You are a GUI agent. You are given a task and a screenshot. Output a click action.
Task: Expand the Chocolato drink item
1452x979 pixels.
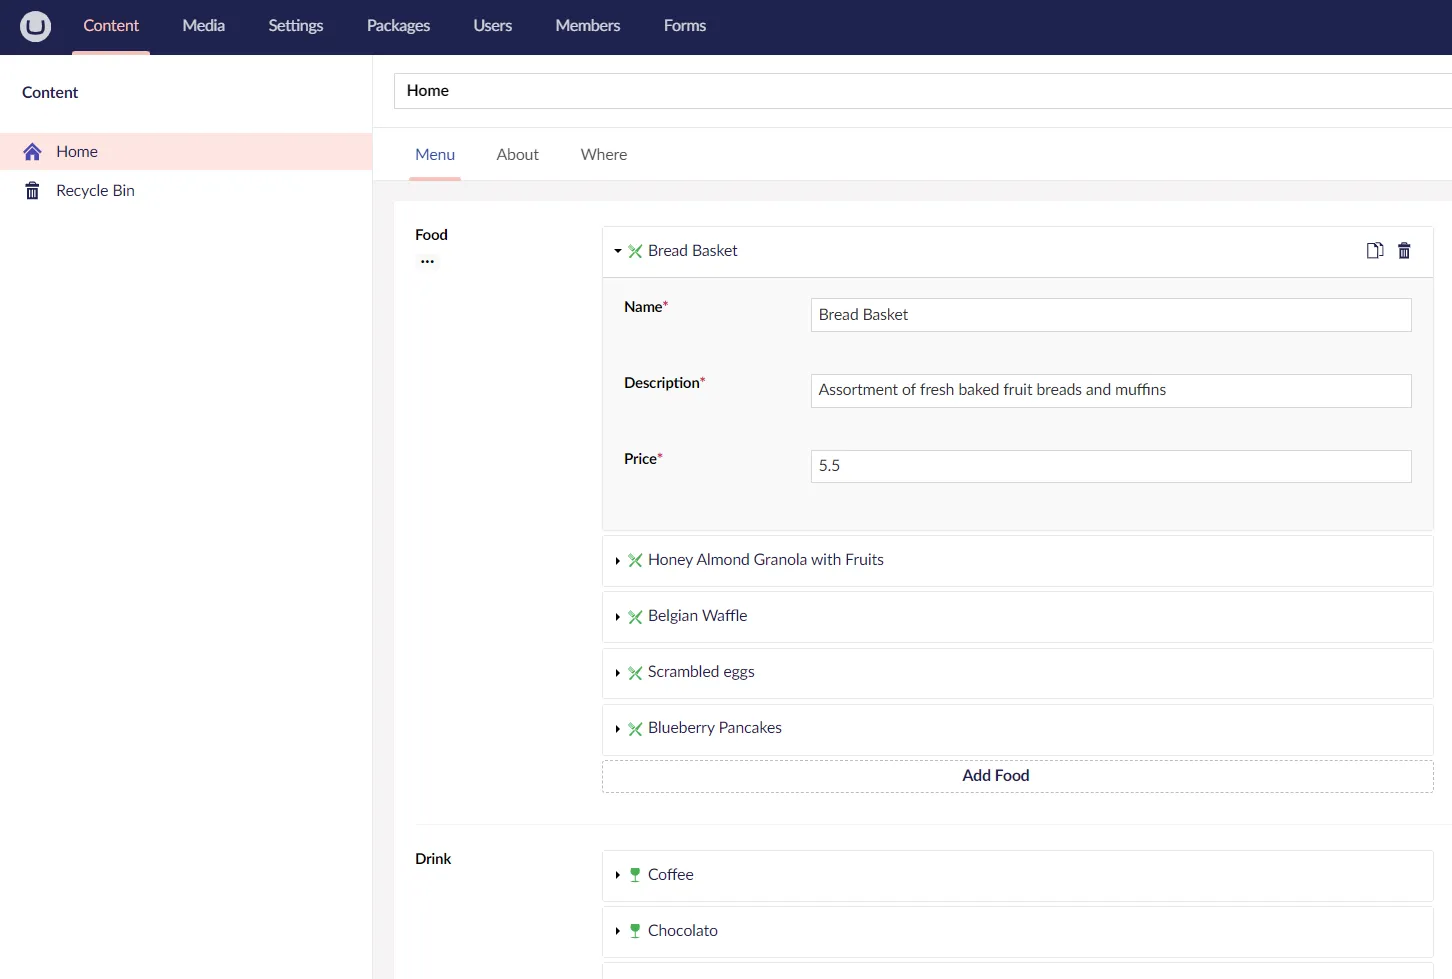pyautogui.click(x=618, y=931)
